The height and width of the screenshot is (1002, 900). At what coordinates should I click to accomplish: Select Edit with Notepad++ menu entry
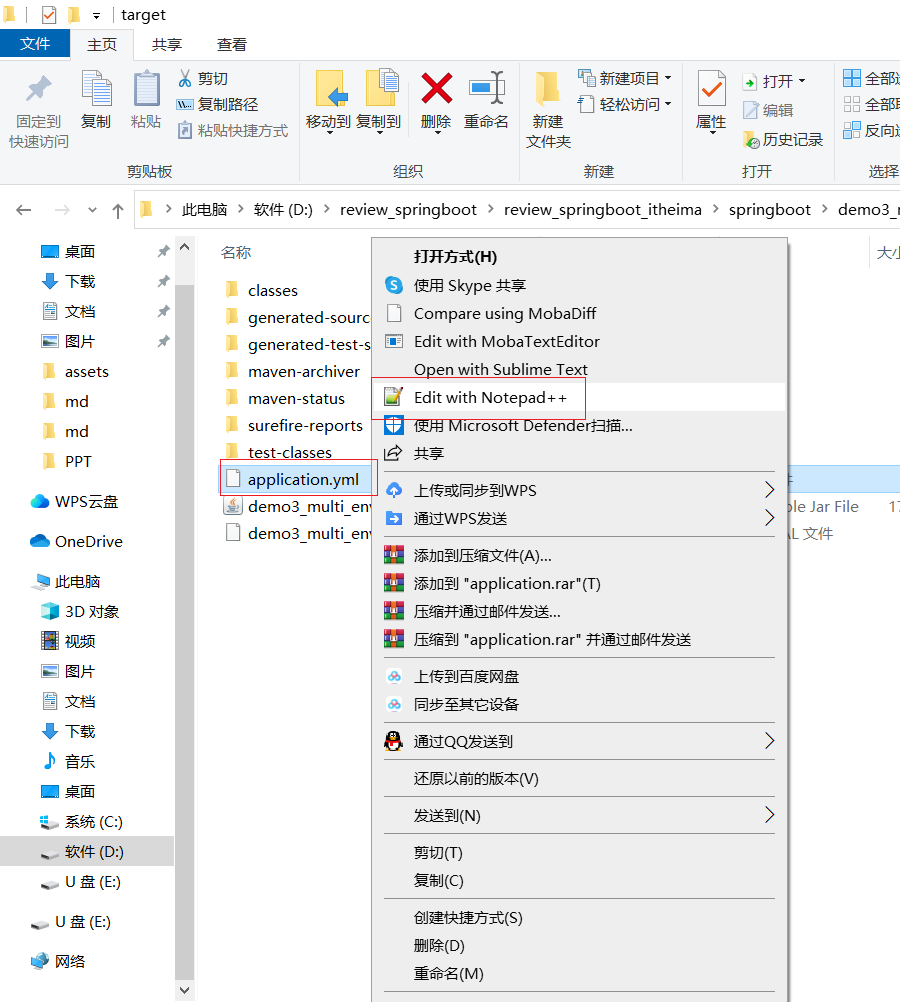pyautogui.click(x=490, y=397)
